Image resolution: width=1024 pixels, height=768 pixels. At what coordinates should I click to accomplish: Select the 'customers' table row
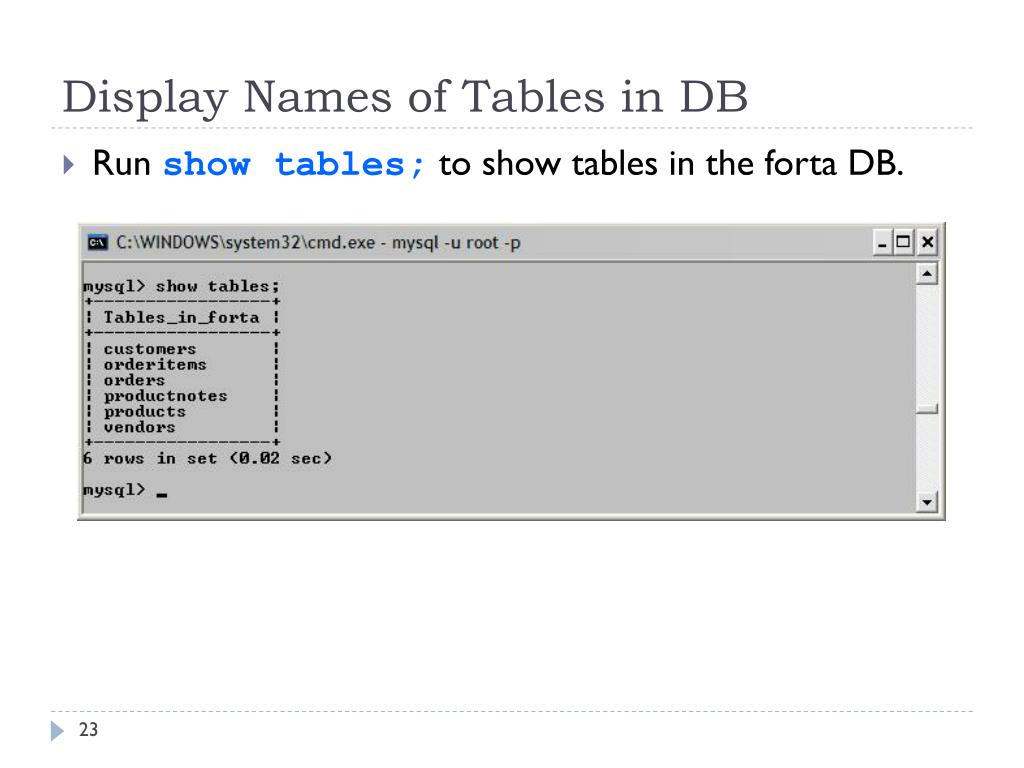(150, 349)
